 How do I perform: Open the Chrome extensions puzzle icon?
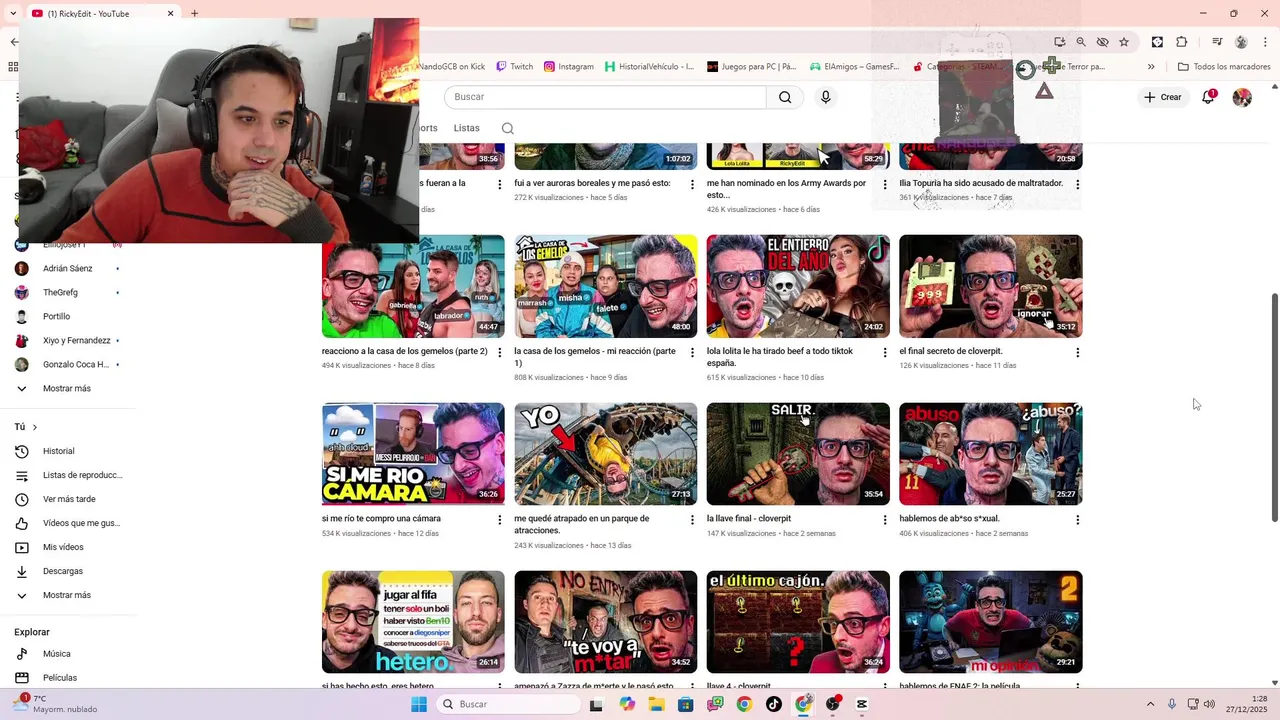(x=1182, y=42)
